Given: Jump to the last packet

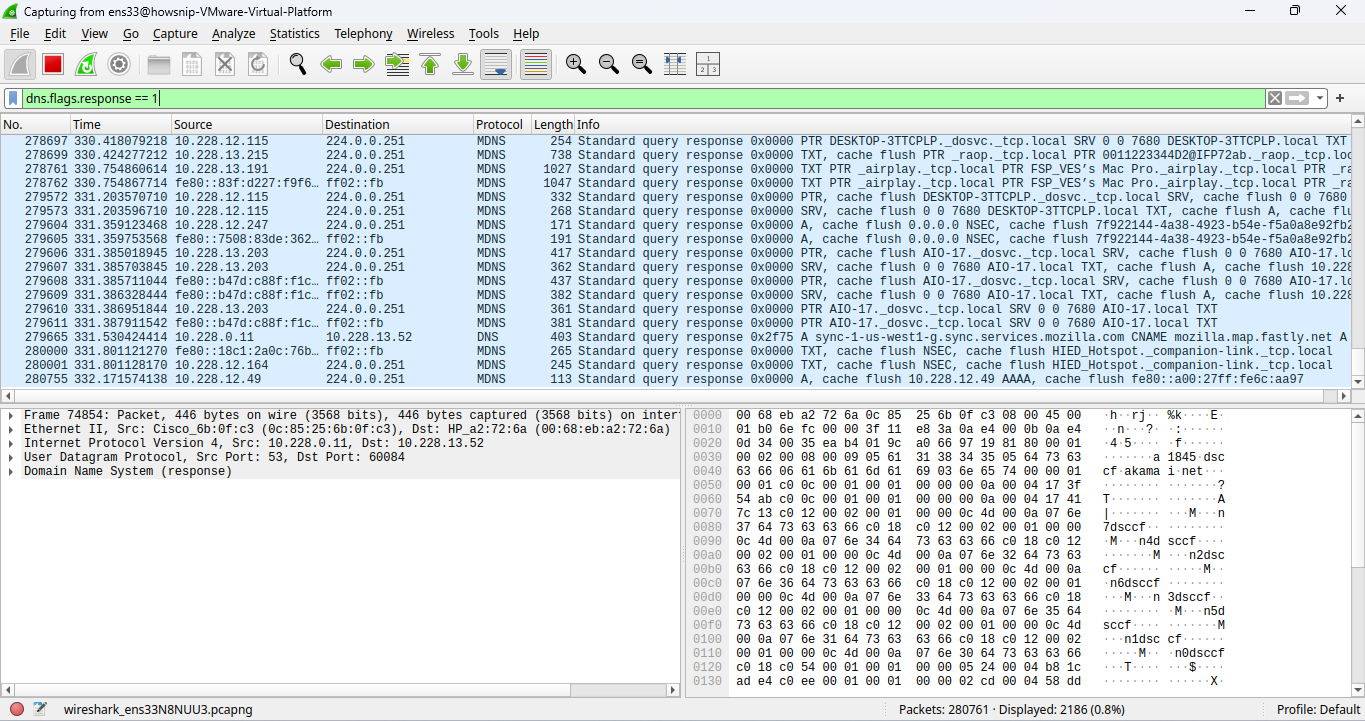Looking at the screenshot, I should pyautogui.click(x=463, y=65).
